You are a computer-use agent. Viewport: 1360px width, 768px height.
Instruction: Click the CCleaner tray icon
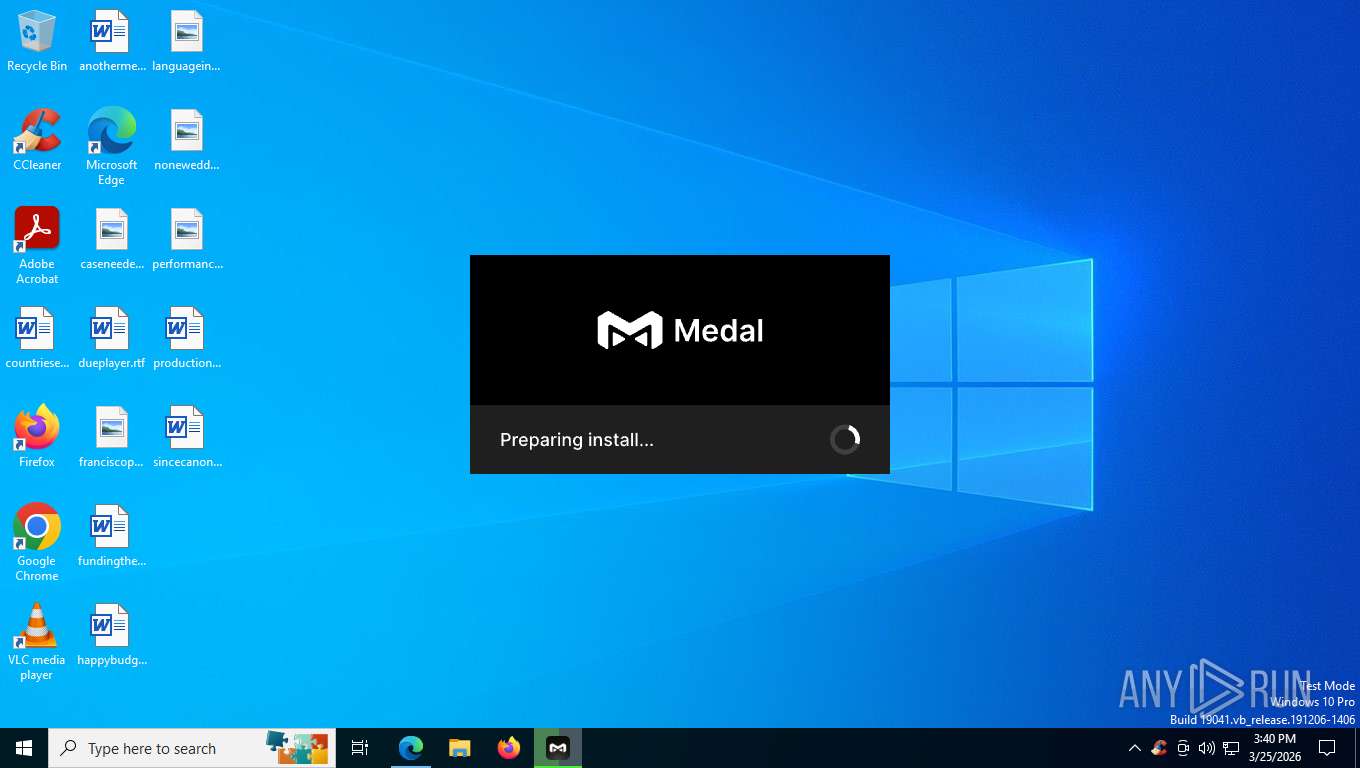coord(1159,748)
